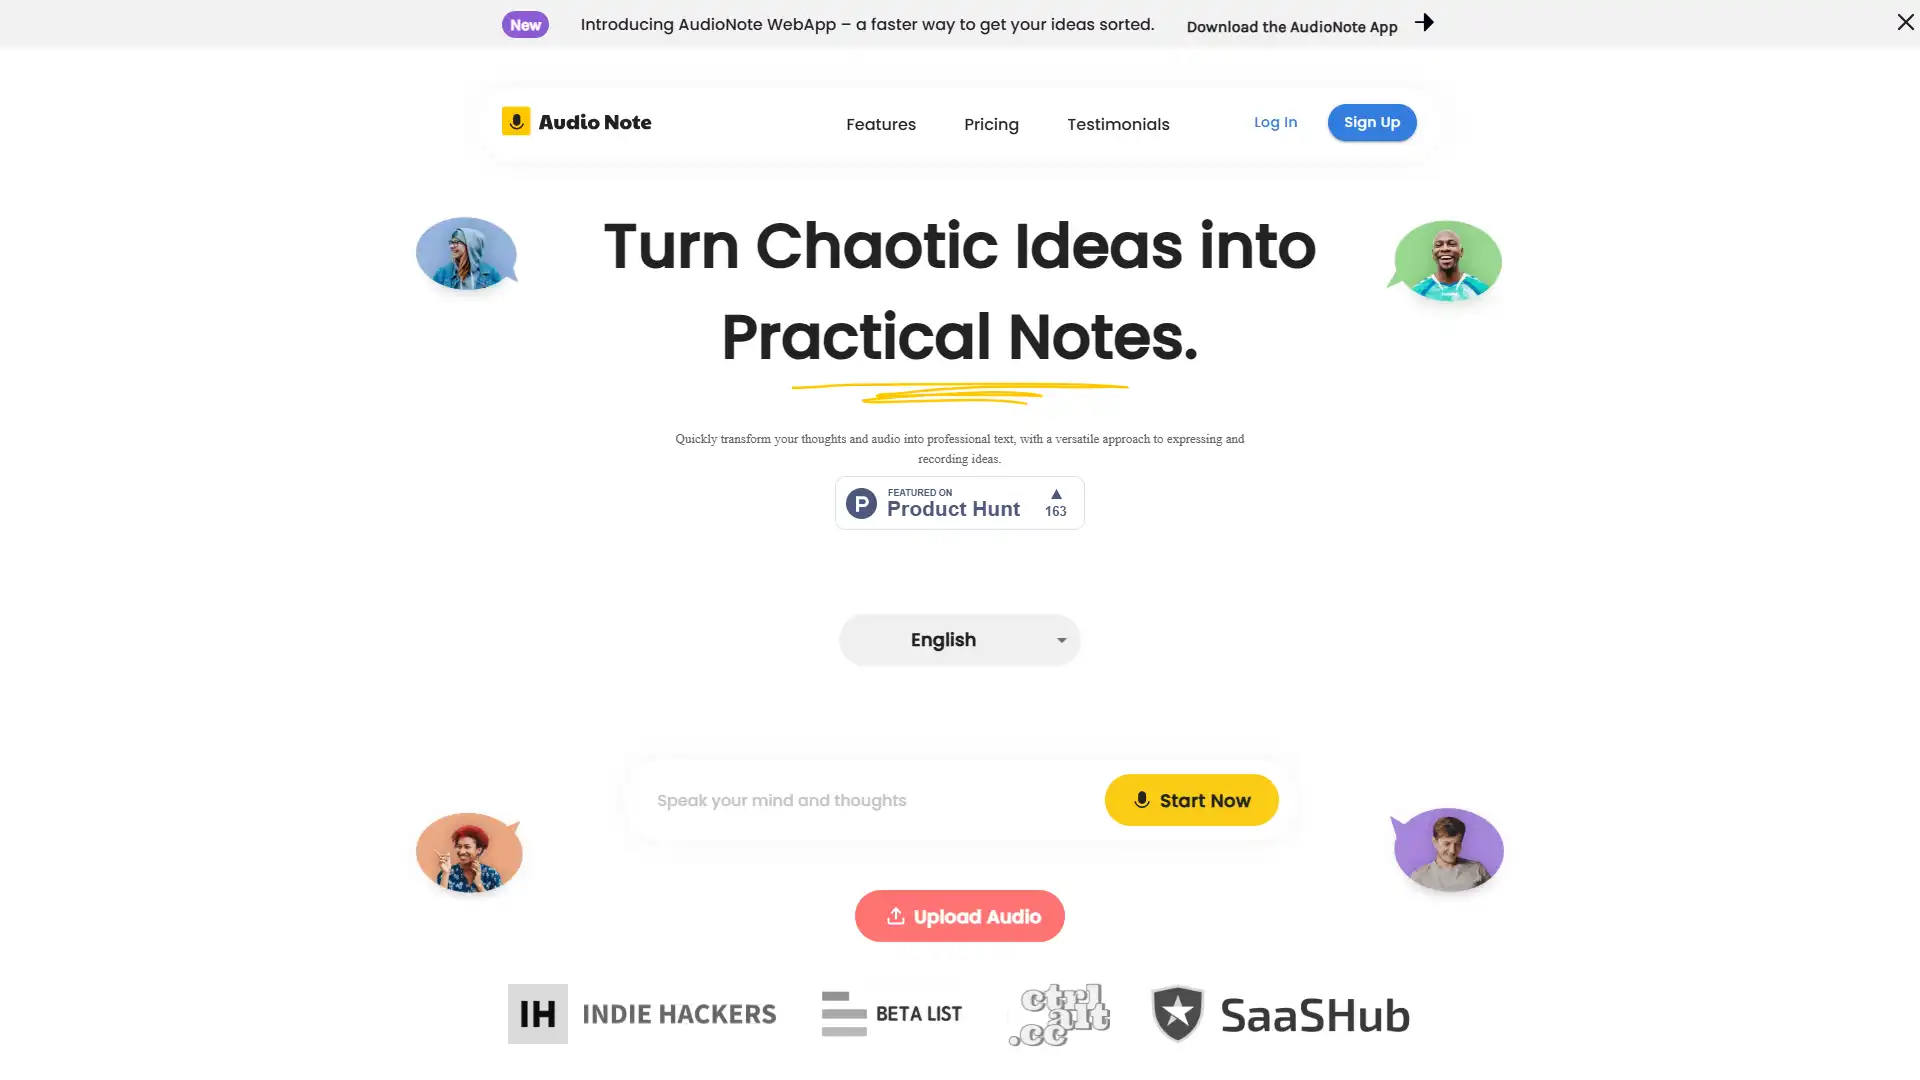Expand navigation via Features menu item
The width and height of the screenshot is (1920, 1080).
pyautogui.click(x=882, y=123)
